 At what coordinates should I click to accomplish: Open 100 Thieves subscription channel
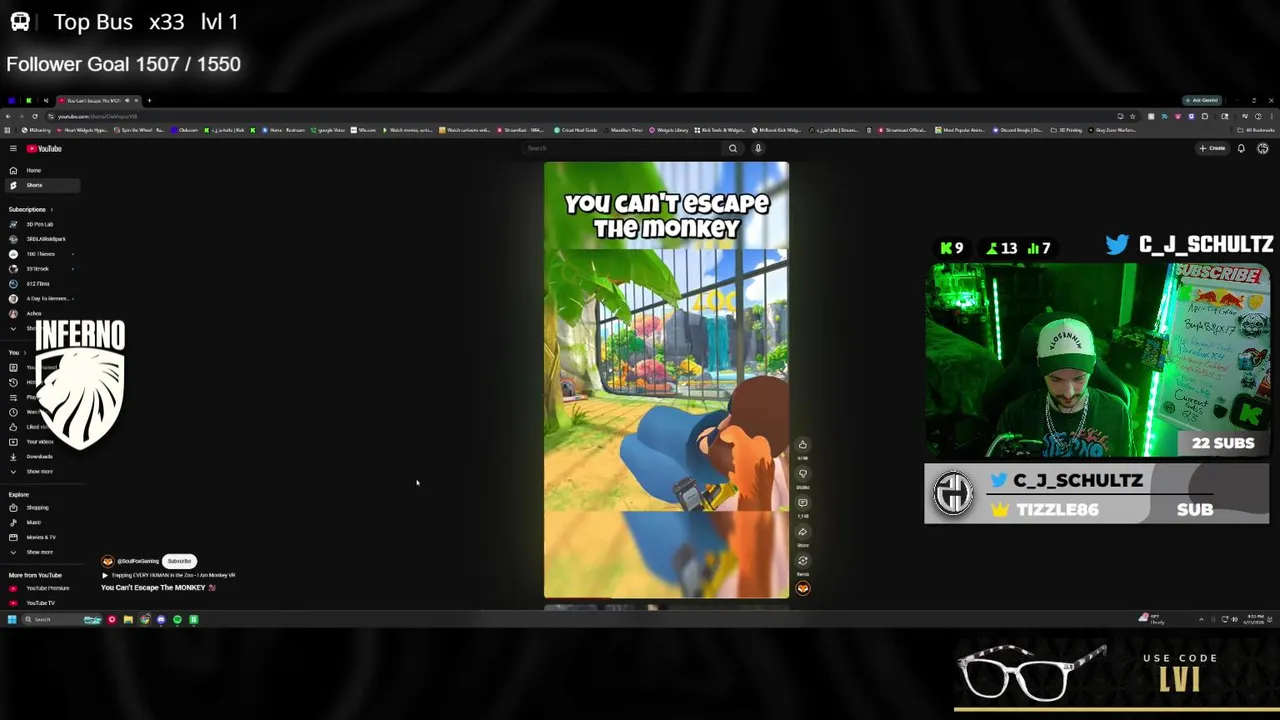[x=40, y=254]
